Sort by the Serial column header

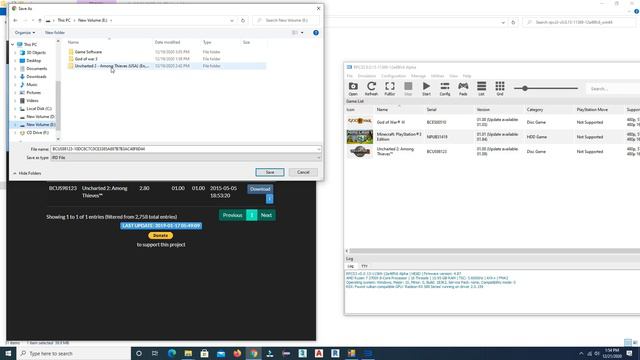pyautogui.click(x=431, y=110)
